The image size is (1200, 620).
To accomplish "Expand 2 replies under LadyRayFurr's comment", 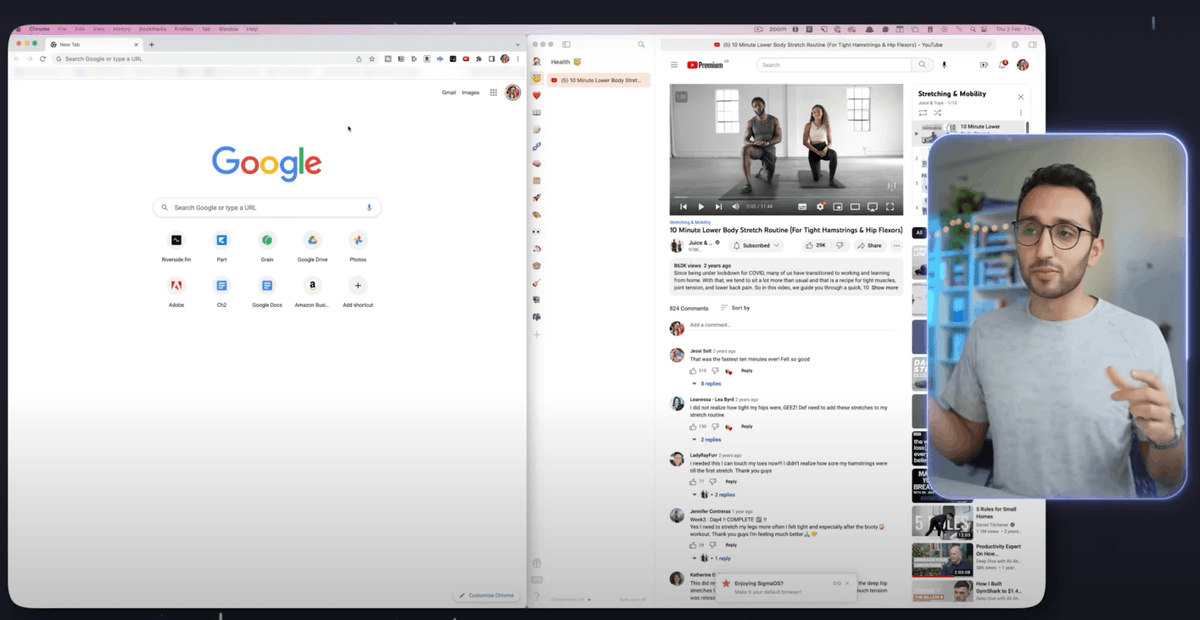I will pyautogui.click(x=714, y=494).
